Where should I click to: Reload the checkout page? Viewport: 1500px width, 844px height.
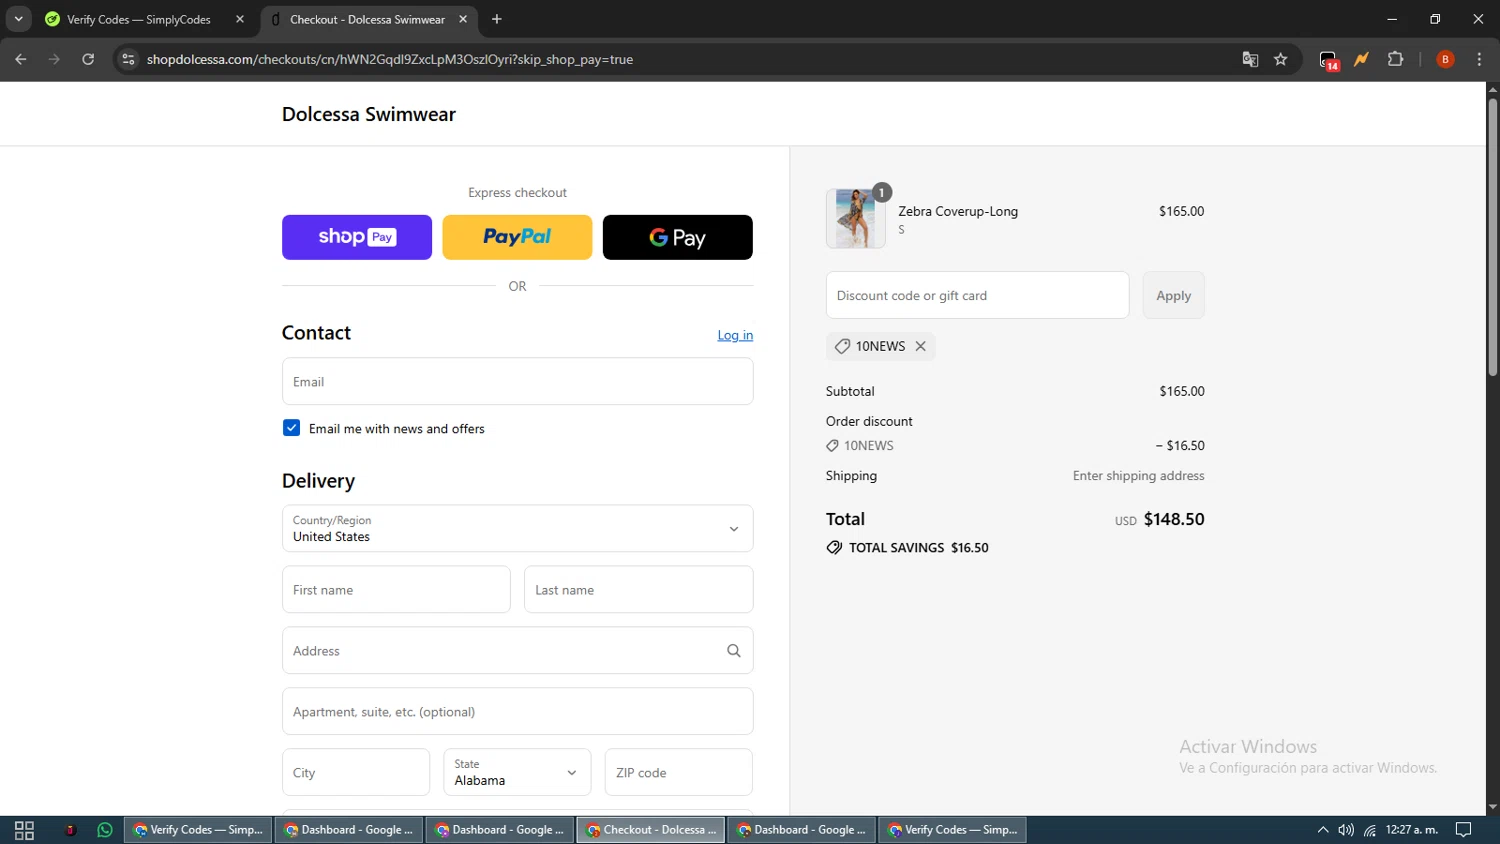pyautogui.click(x=88, y=59)
